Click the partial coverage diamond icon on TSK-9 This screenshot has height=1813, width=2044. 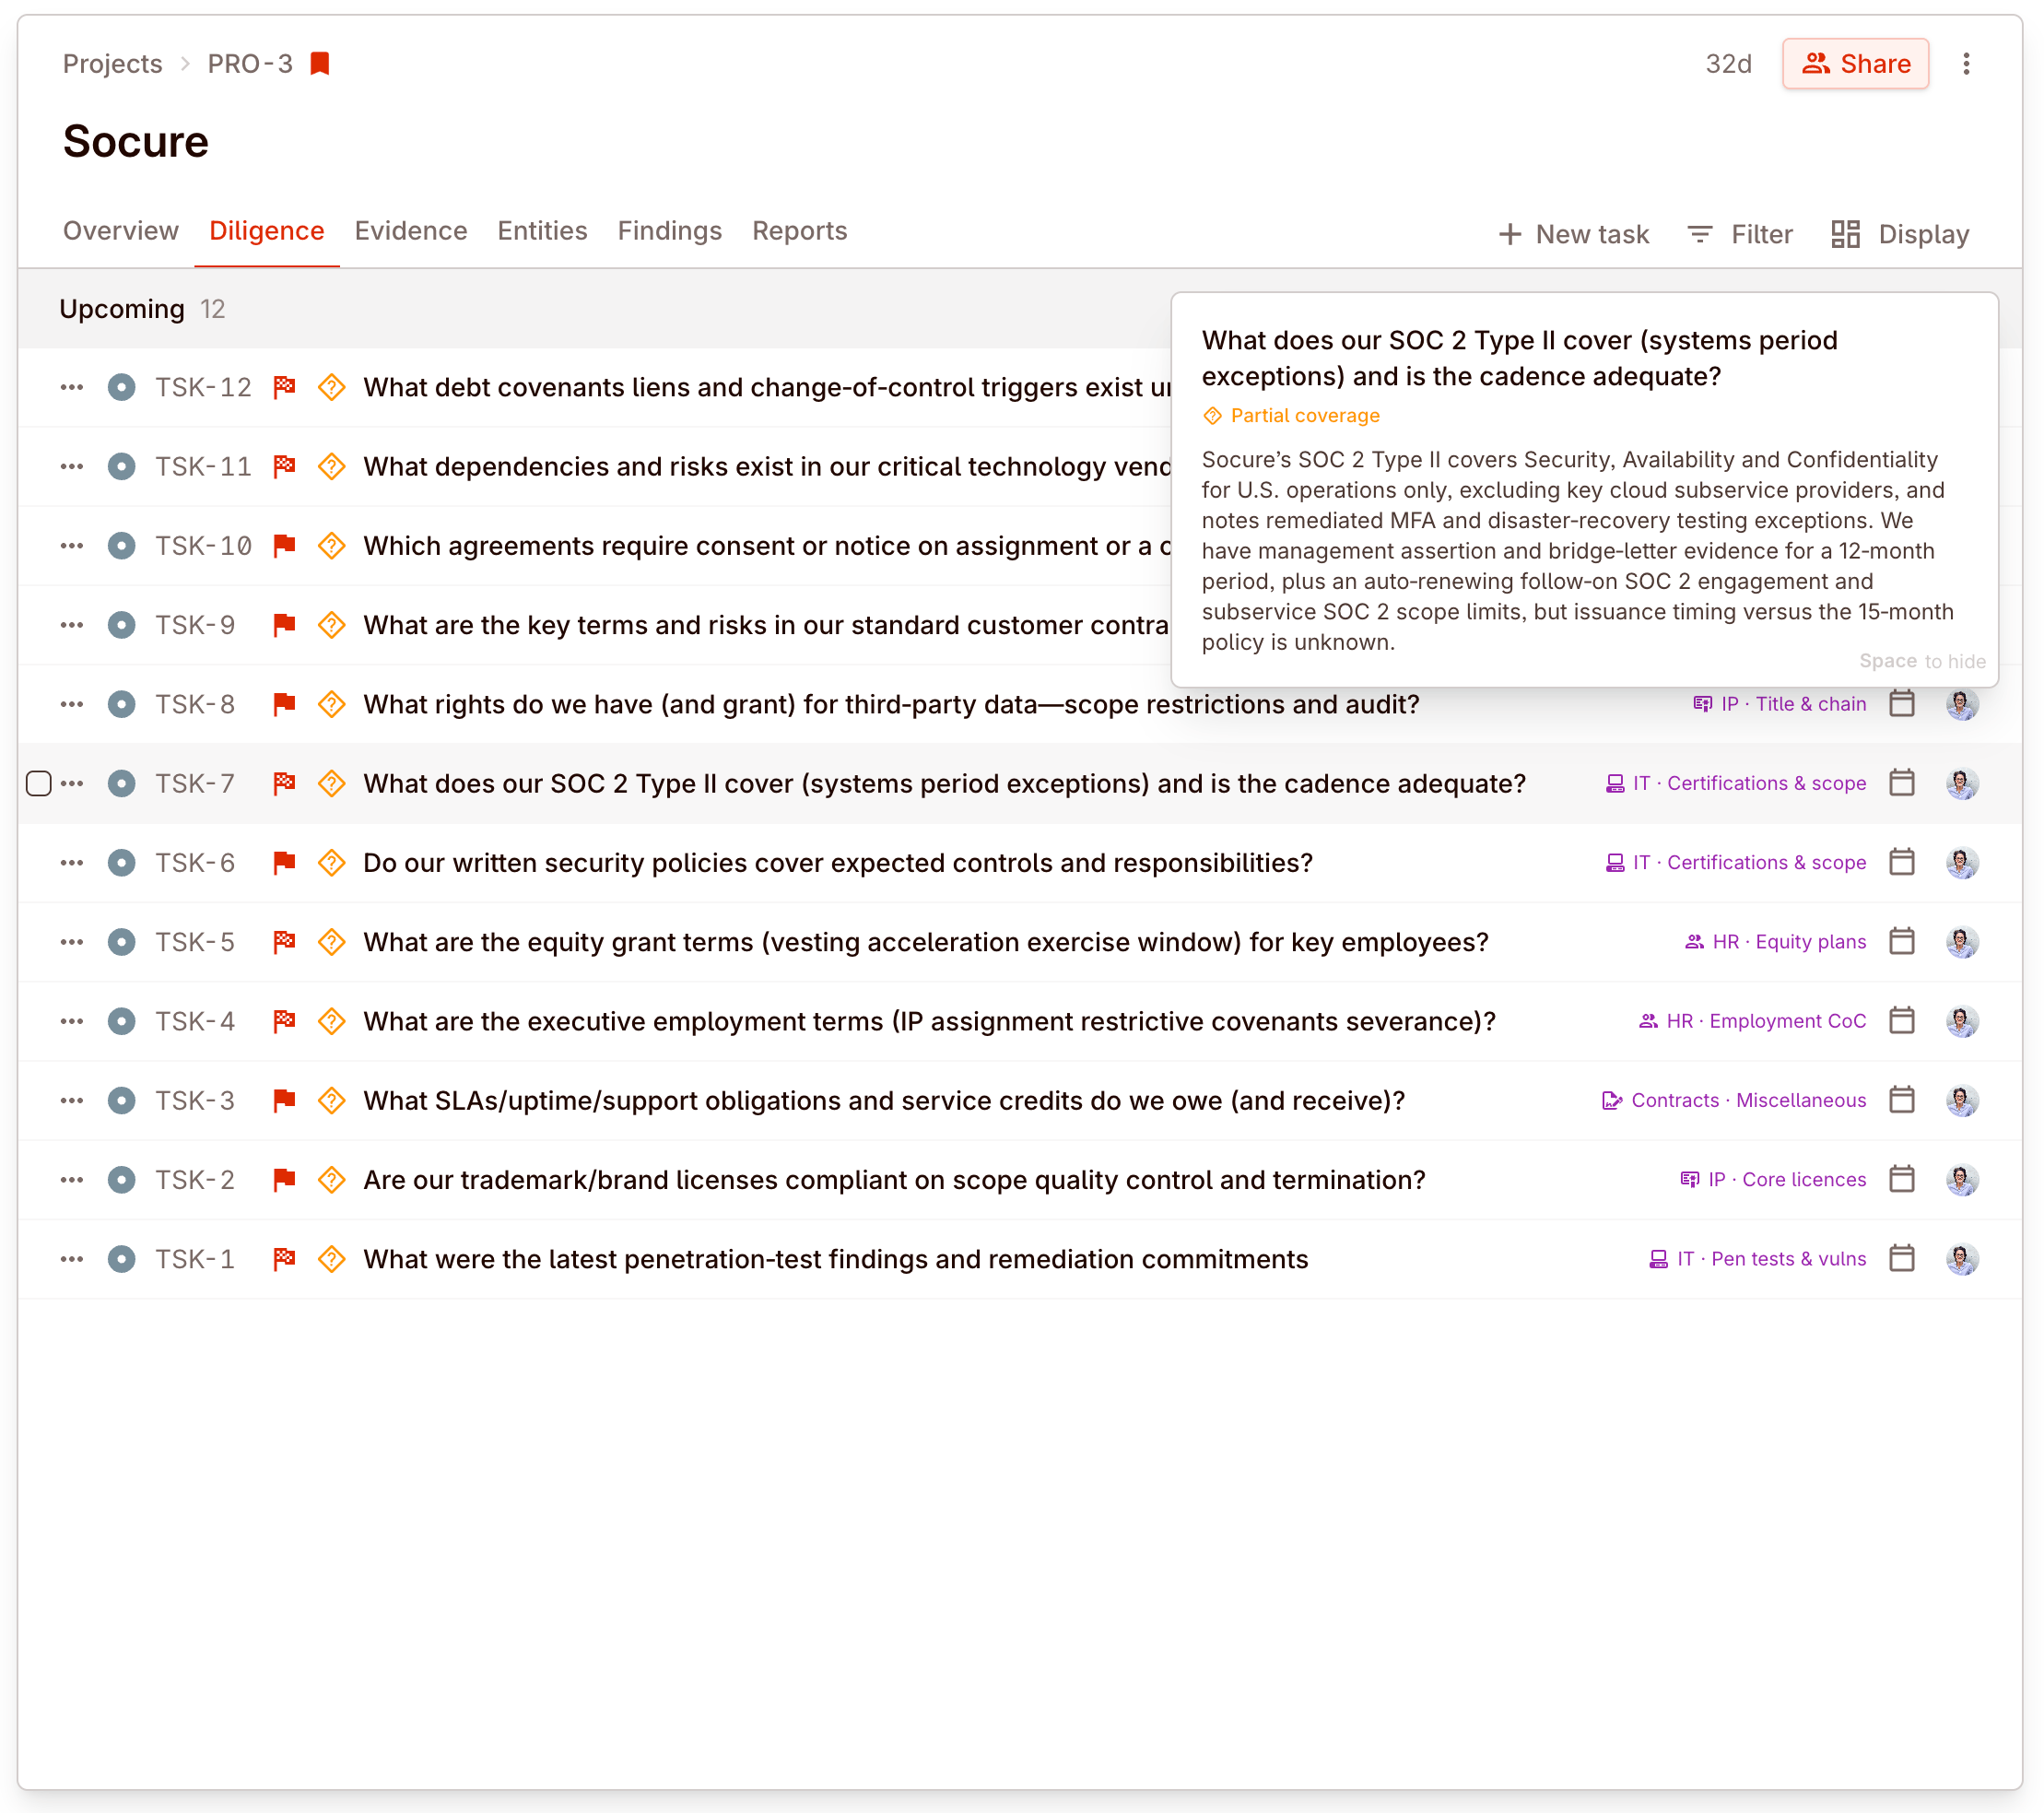(331, 624)
